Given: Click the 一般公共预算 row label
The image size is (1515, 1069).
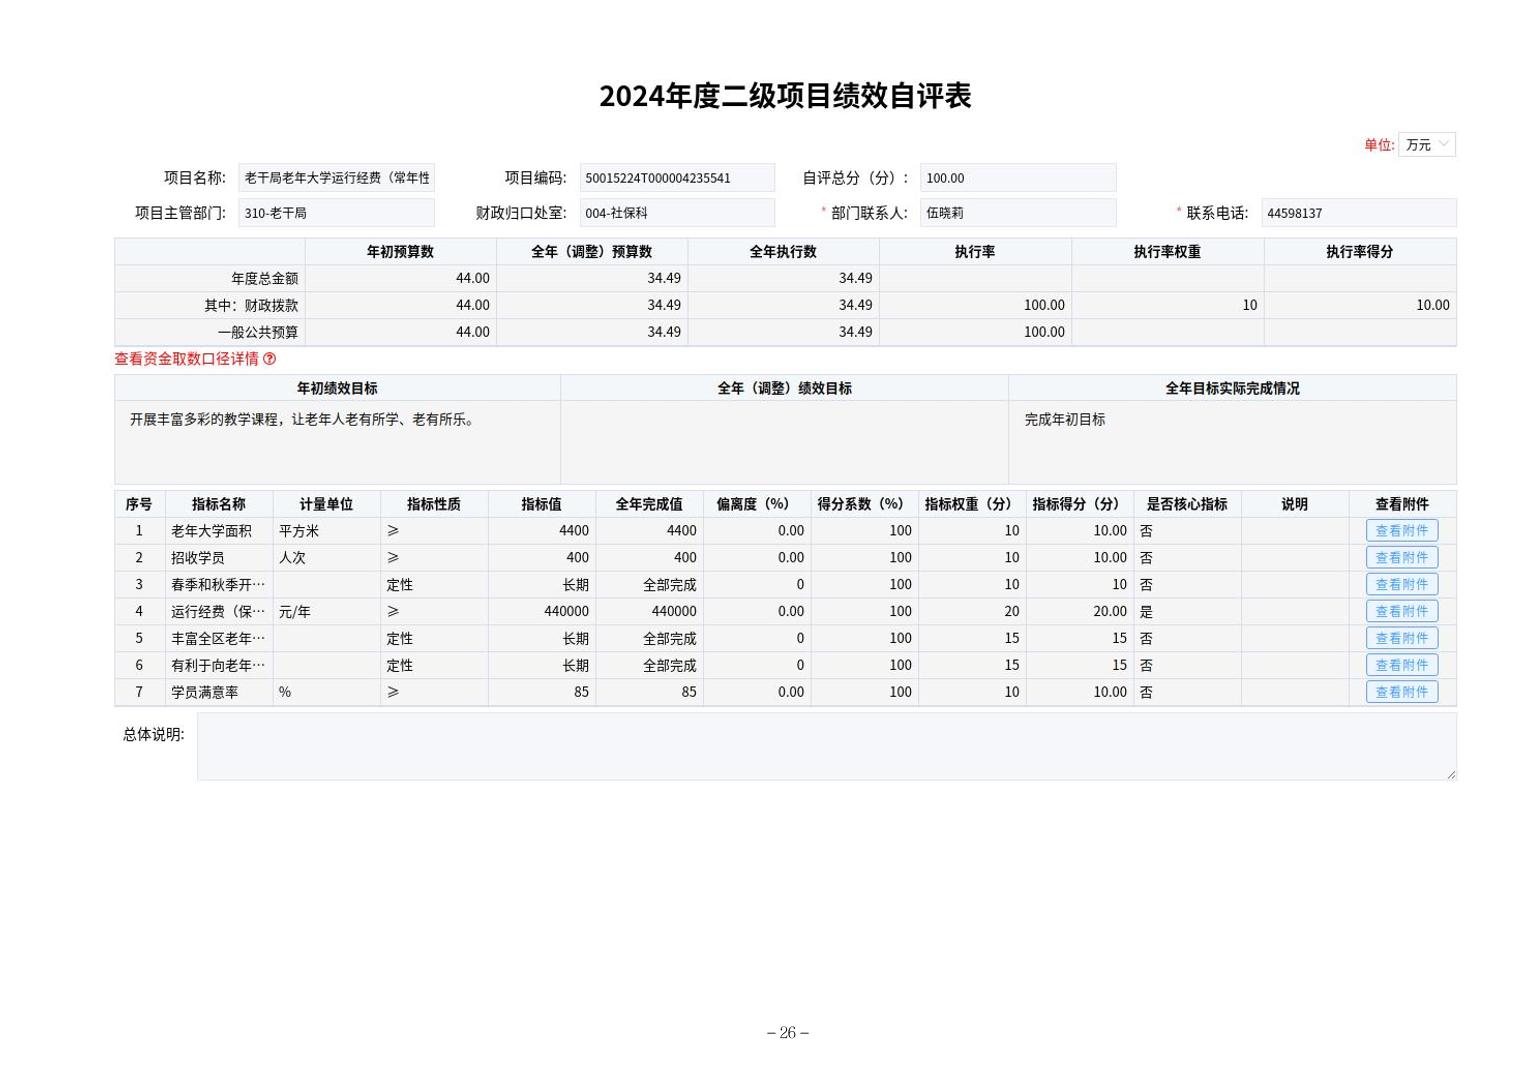Looking at the screenshot, I should coord(258,332).
